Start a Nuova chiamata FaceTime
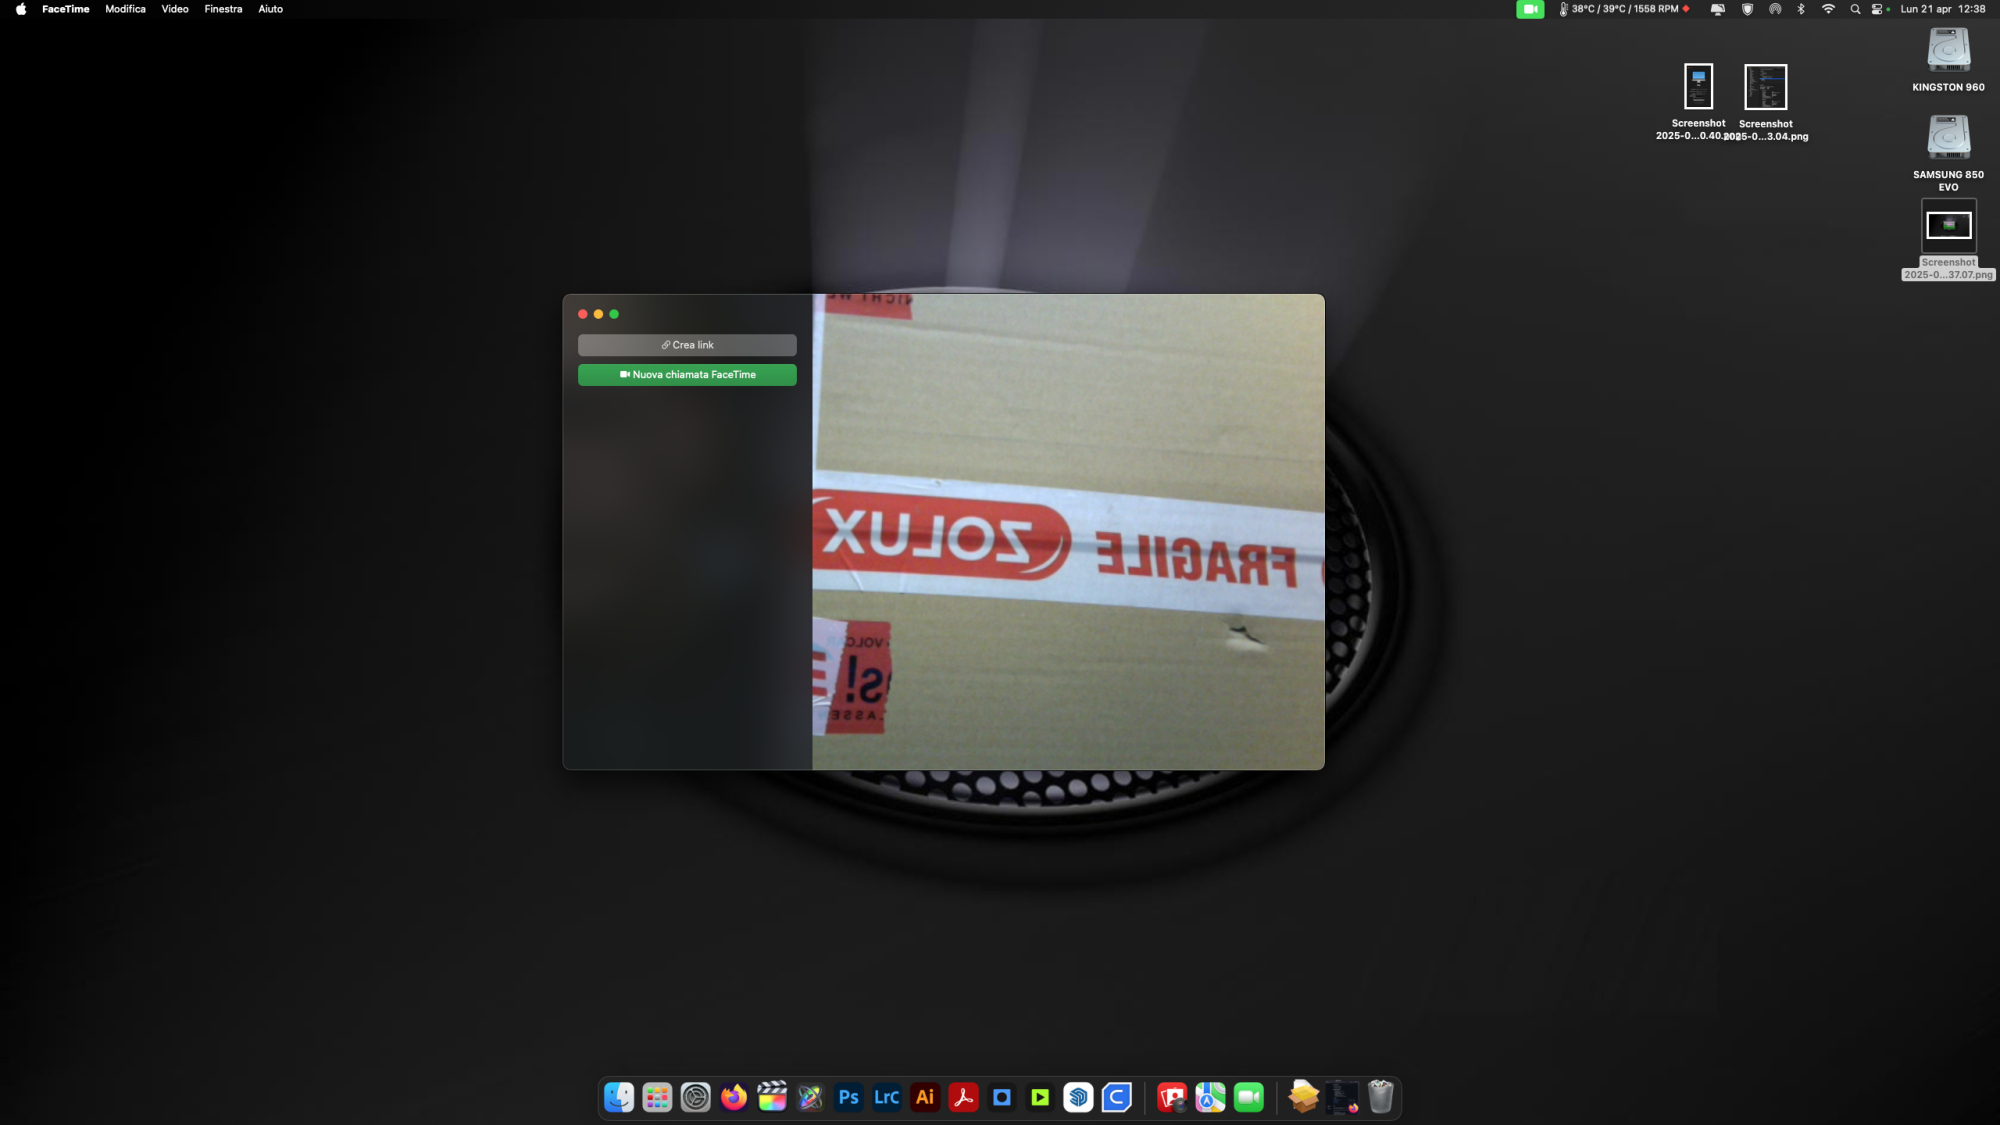The width and height of the screenshot is (2000, 1125). [687, 375]
